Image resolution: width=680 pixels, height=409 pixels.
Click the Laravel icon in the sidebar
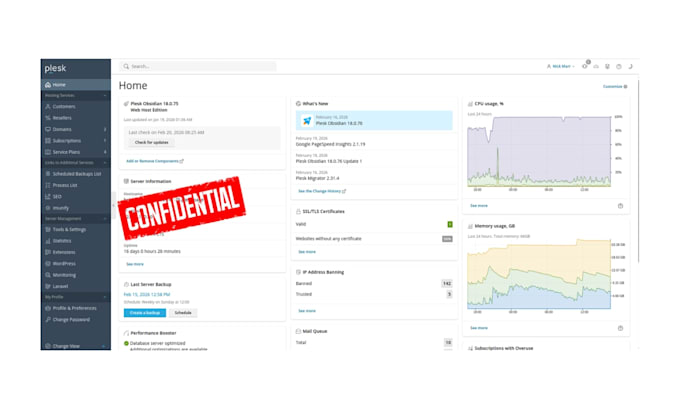(48, 286)
